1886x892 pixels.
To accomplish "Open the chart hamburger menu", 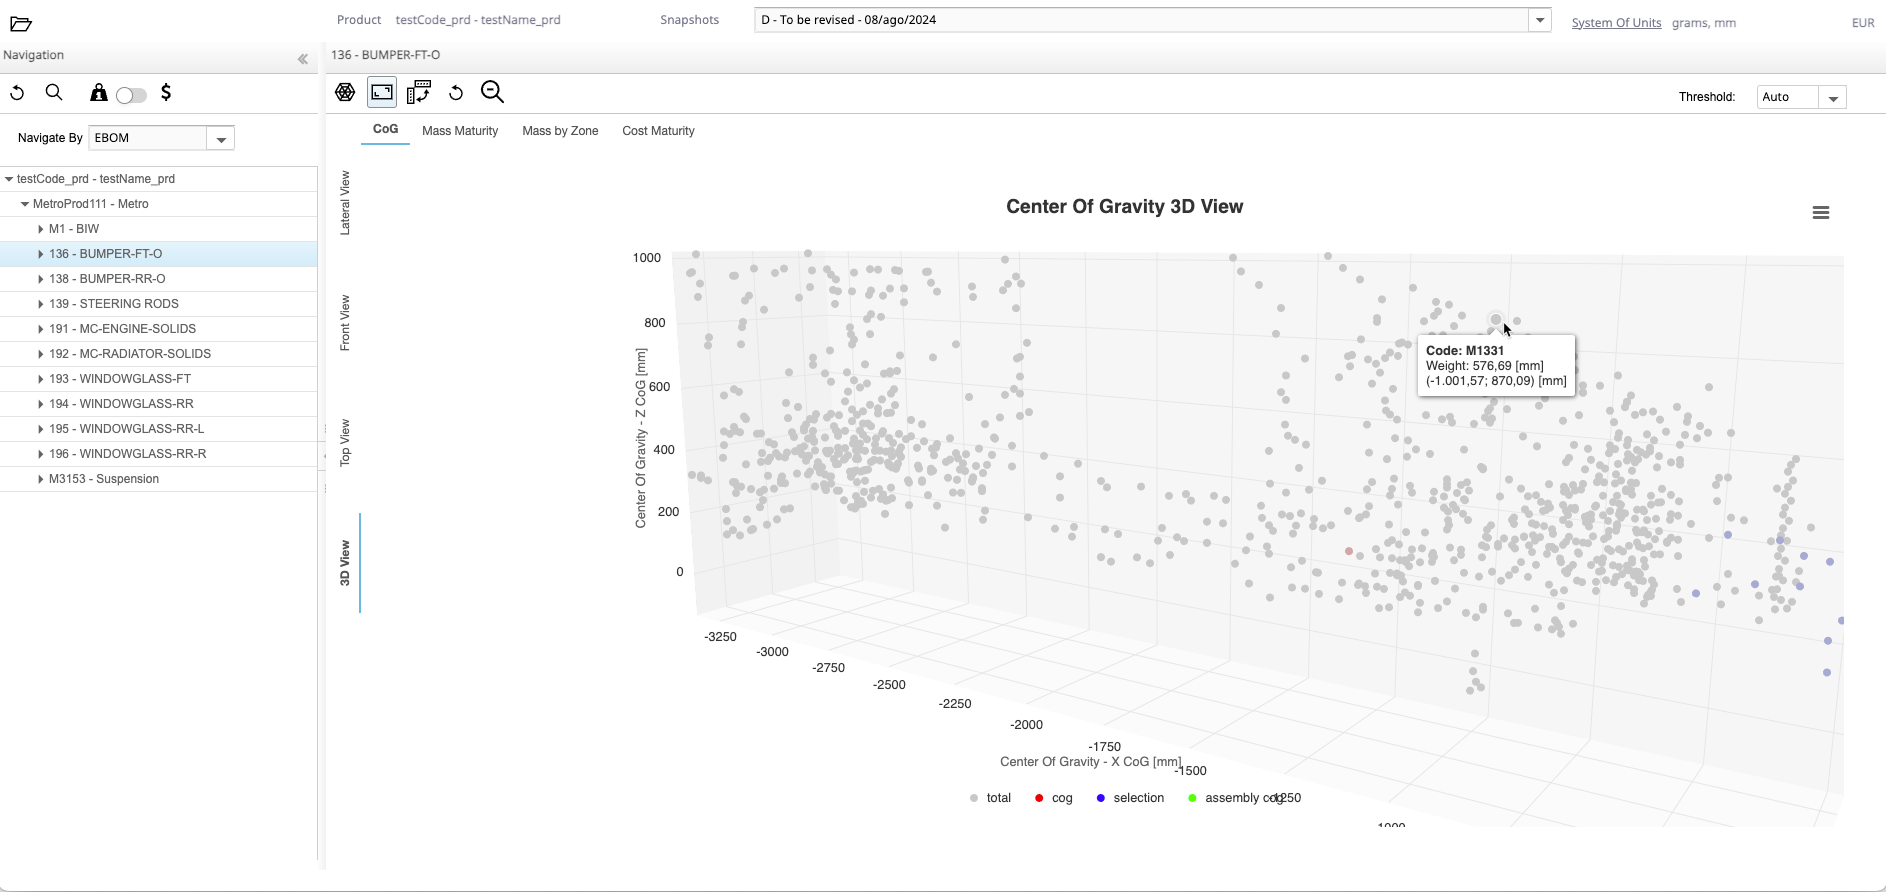I will click(1820, 213).
